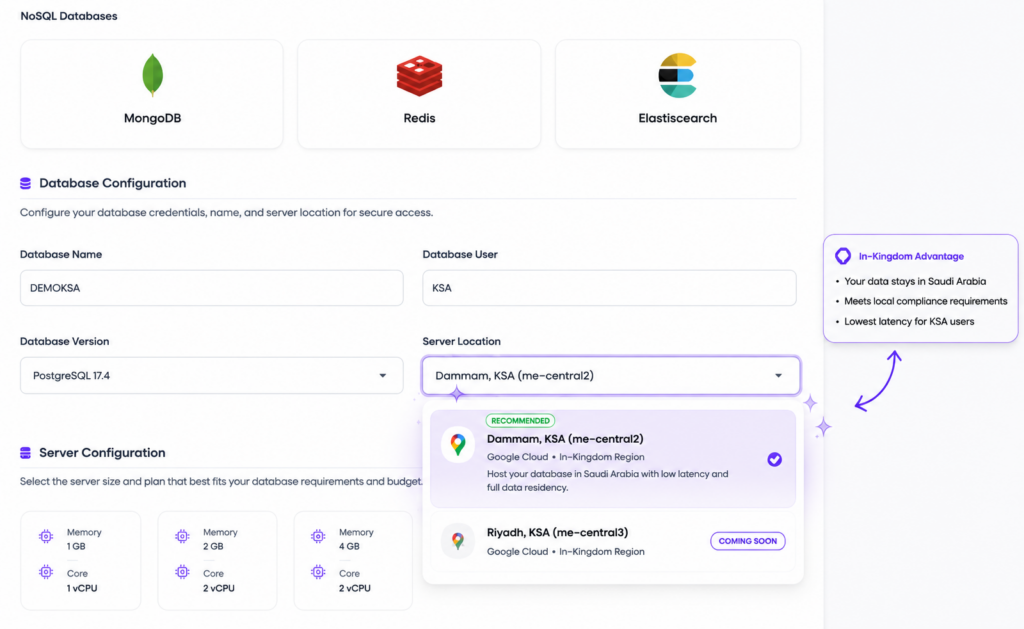
Task: Select the 1 GB memory 1 vCPU plan
Action: click(80, 560)
